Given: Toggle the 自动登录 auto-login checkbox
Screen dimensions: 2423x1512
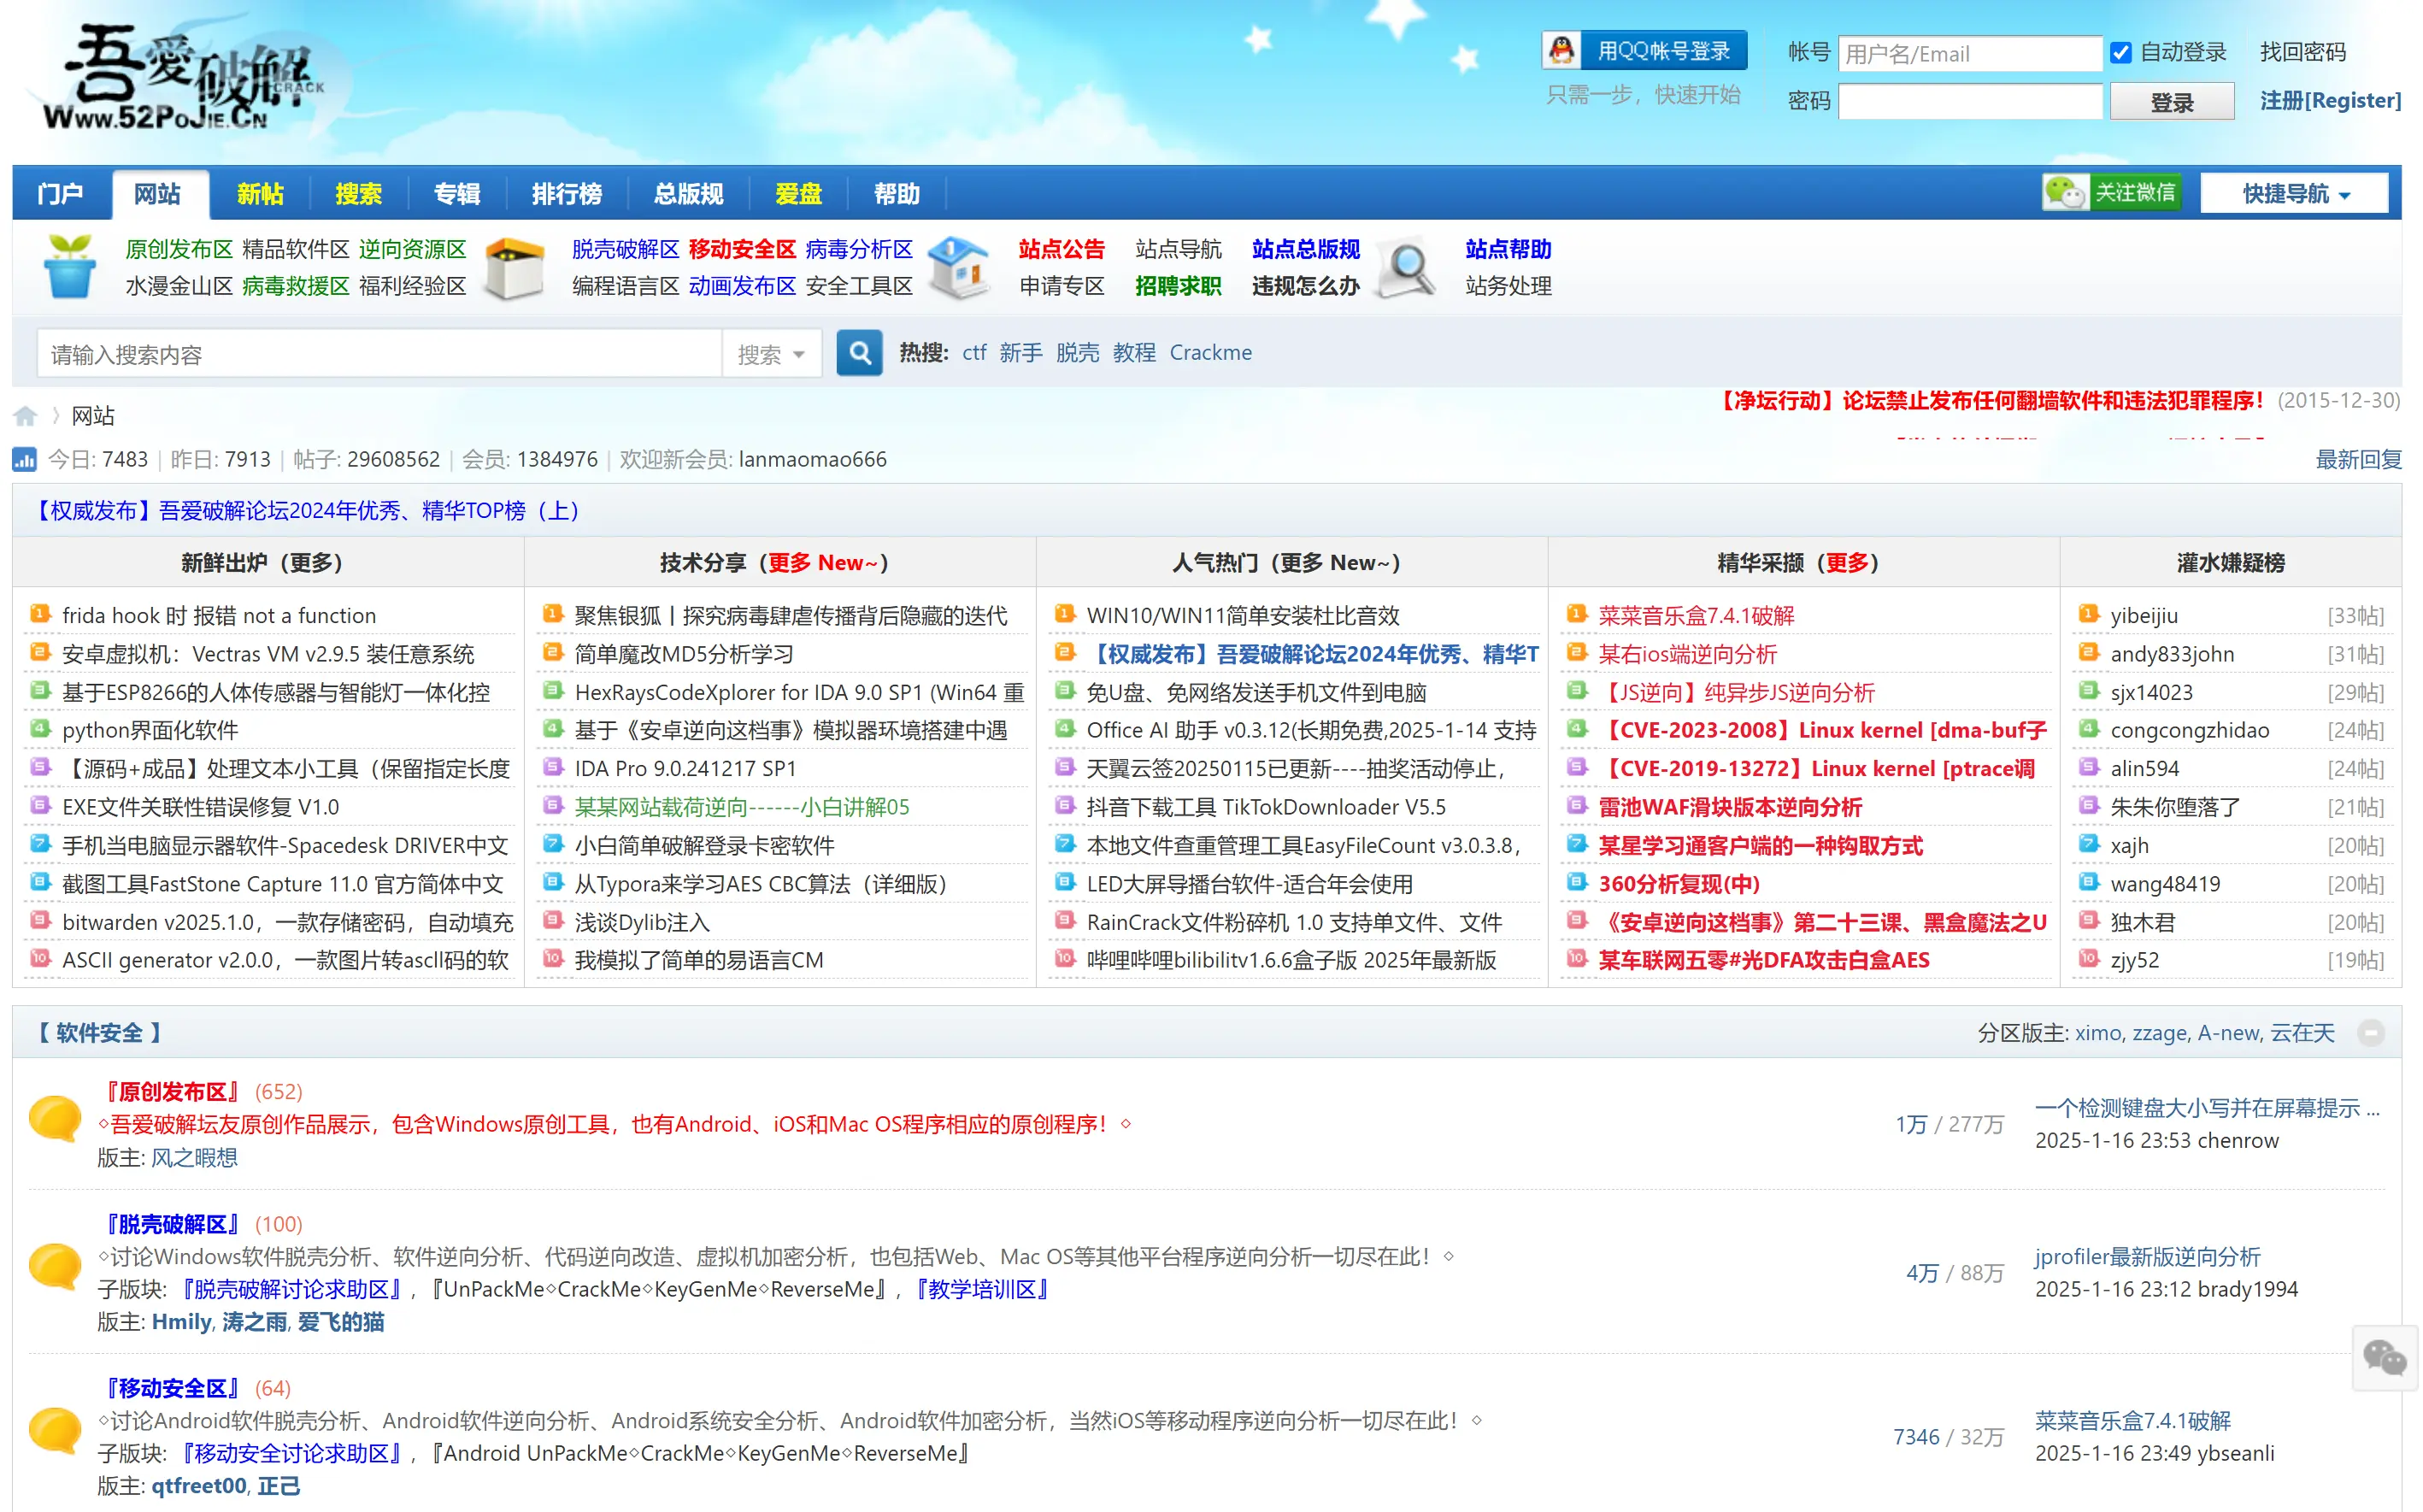Looking at the screenshot, I should coord(2120,53).
